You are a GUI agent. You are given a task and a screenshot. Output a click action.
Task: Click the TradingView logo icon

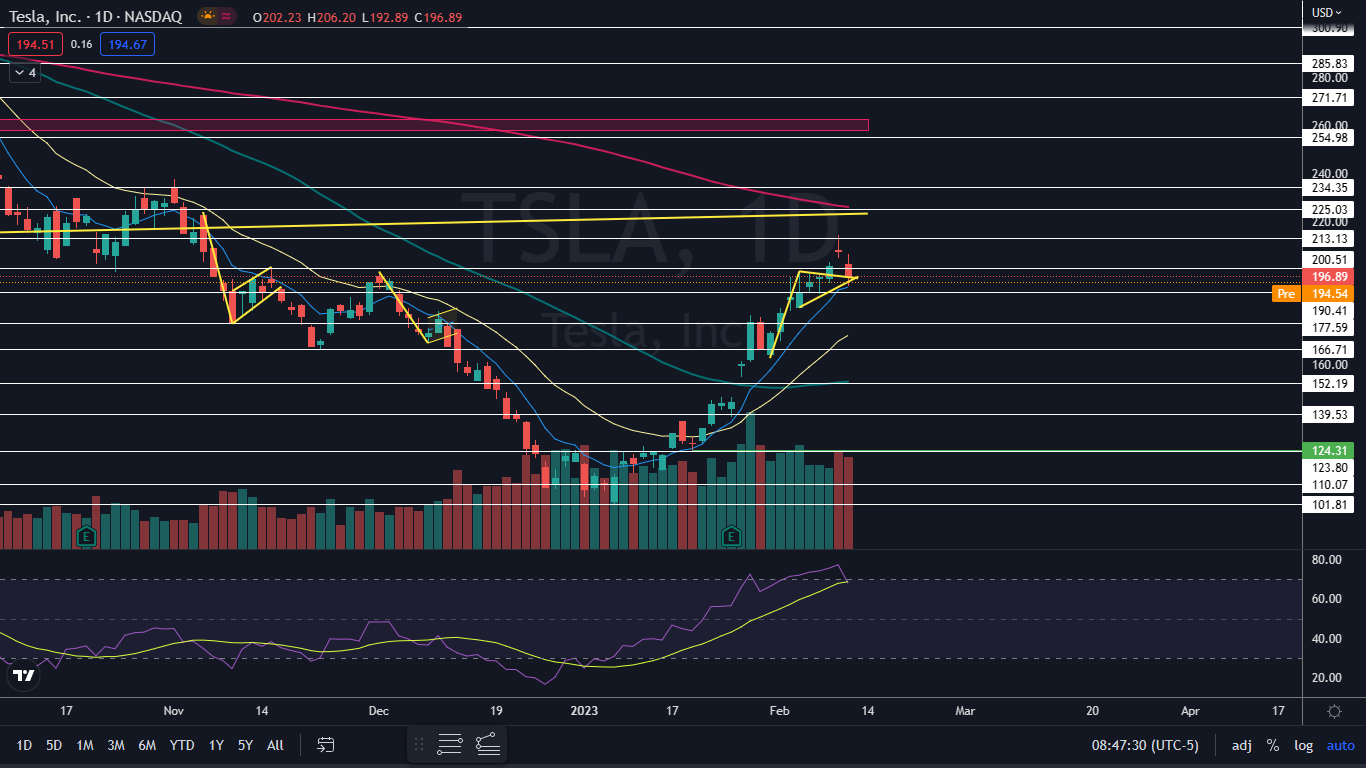24,676
